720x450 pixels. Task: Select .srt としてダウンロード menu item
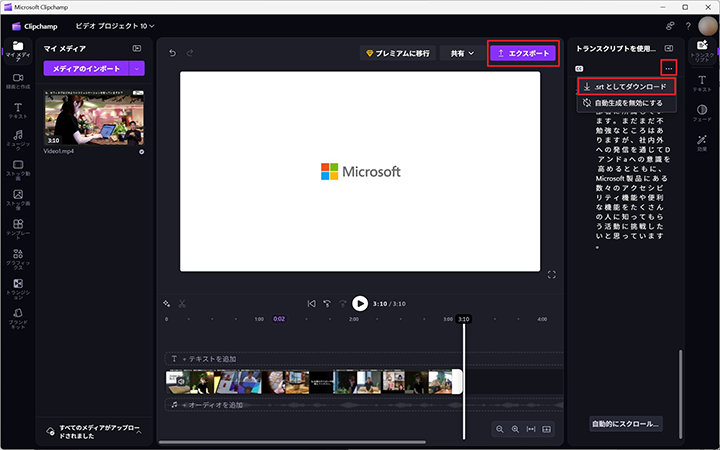(x=626, y=86)
